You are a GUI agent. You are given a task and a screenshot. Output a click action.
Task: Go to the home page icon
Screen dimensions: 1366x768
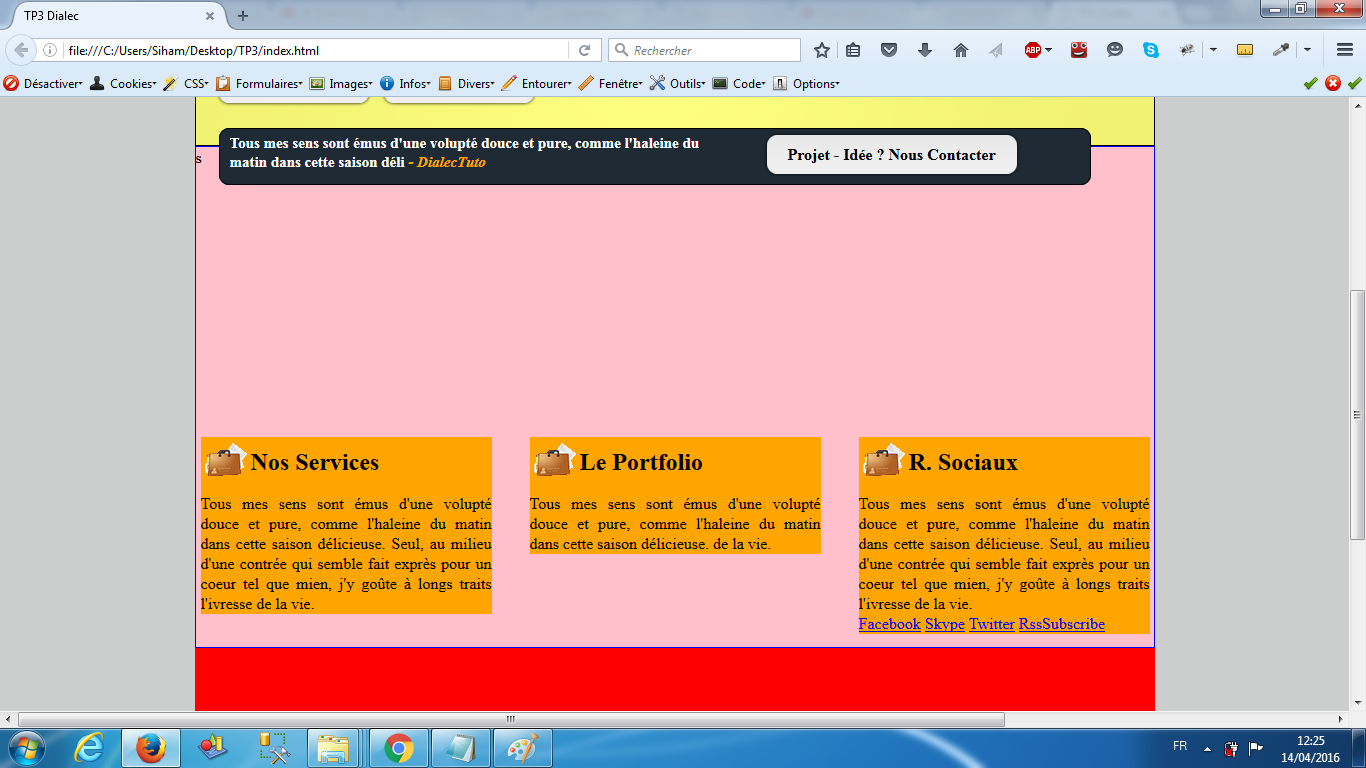tap(960, 50)
